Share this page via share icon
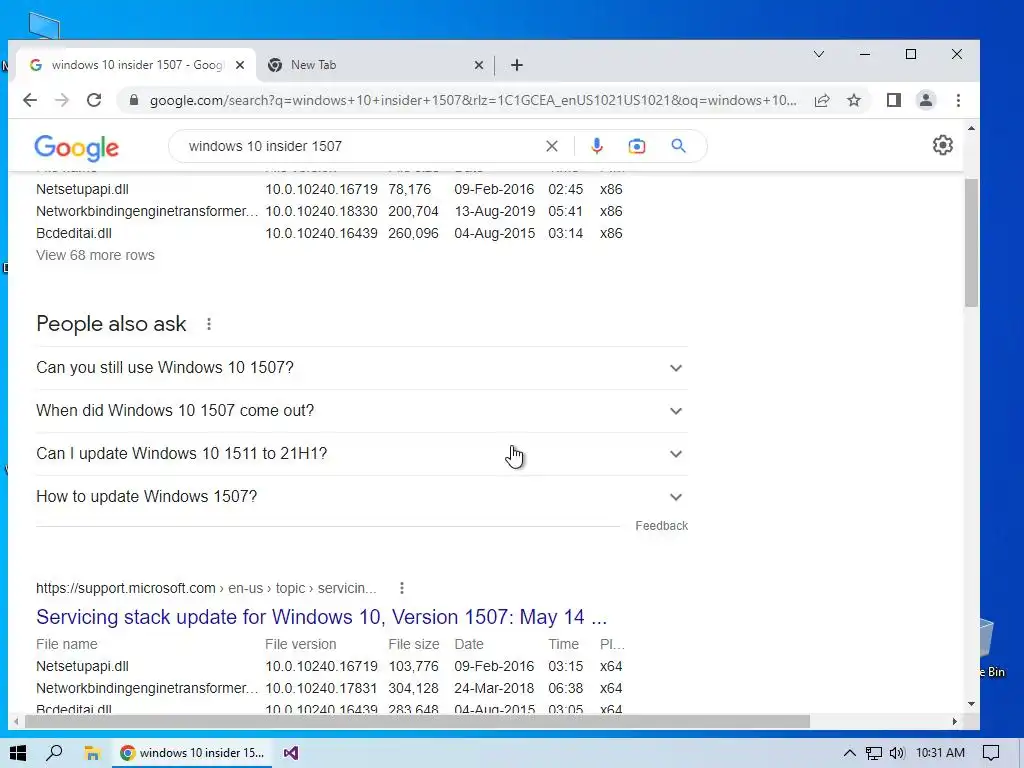This screenshot has height=768, width=1024. pyautogui.click(x=822, y=100)
